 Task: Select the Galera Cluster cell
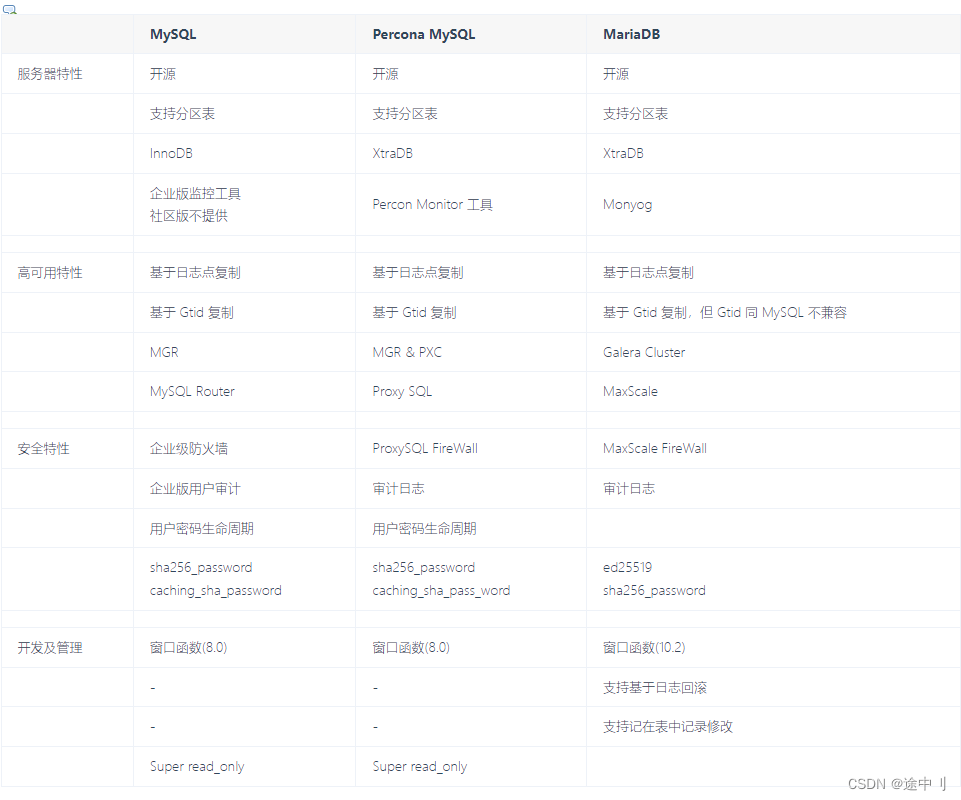tap(643, 352)
